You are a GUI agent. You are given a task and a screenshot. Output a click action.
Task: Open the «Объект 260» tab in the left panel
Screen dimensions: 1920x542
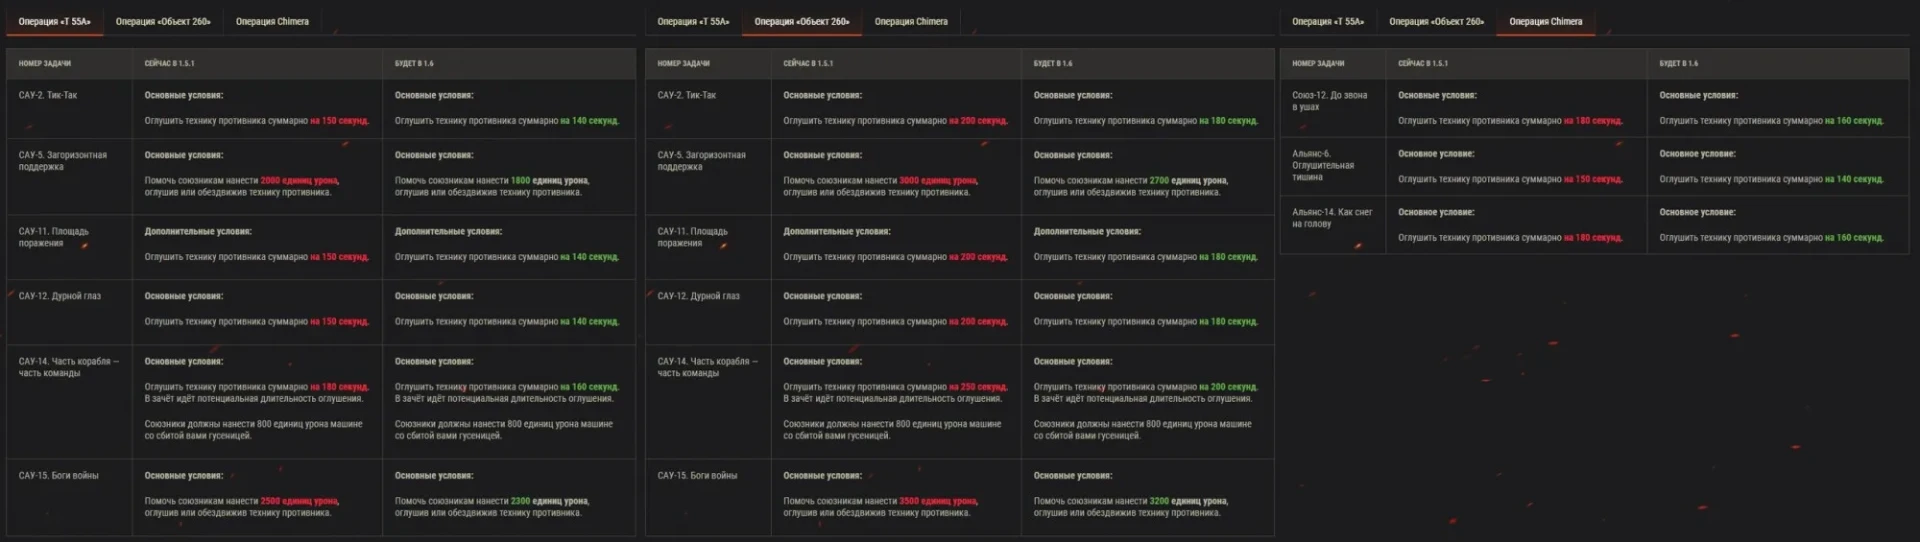pyautogui.click(x=163, y=21)
